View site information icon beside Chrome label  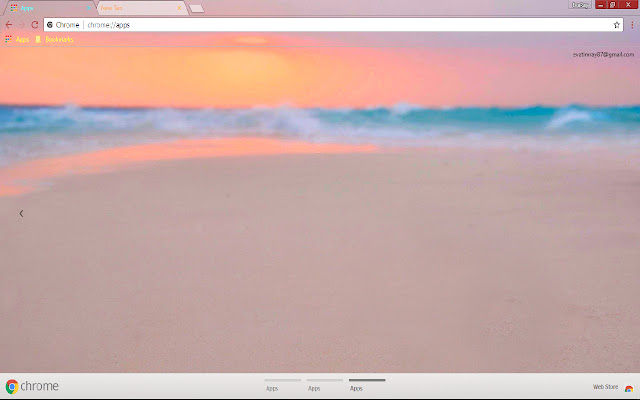point(50,25)
